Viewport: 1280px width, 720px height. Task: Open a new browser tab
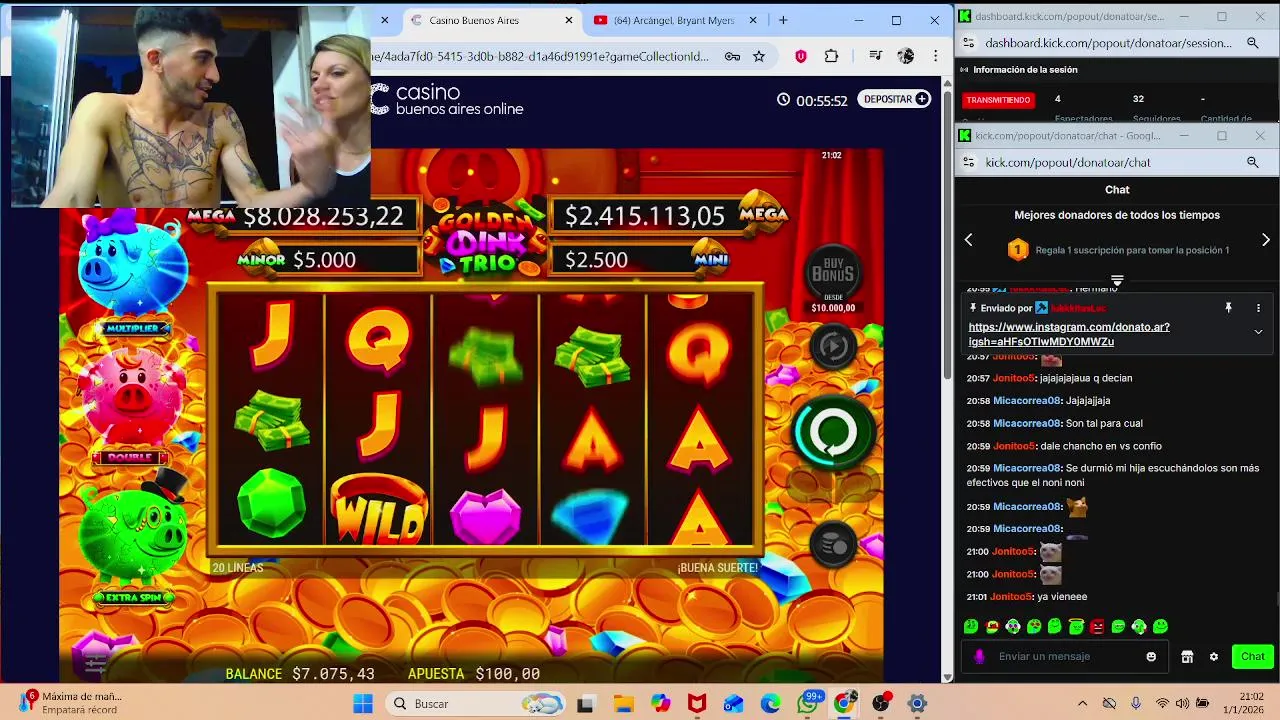(783, 20)
